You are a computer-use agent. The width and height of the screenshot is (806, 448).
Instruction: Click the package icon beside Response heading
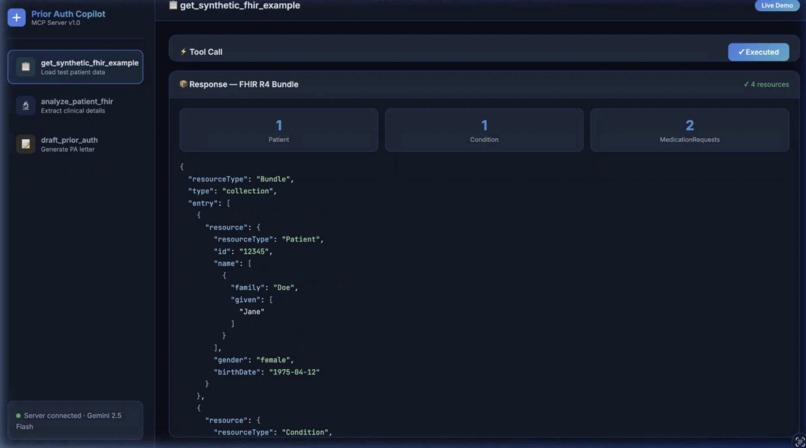tap(183, 84)
